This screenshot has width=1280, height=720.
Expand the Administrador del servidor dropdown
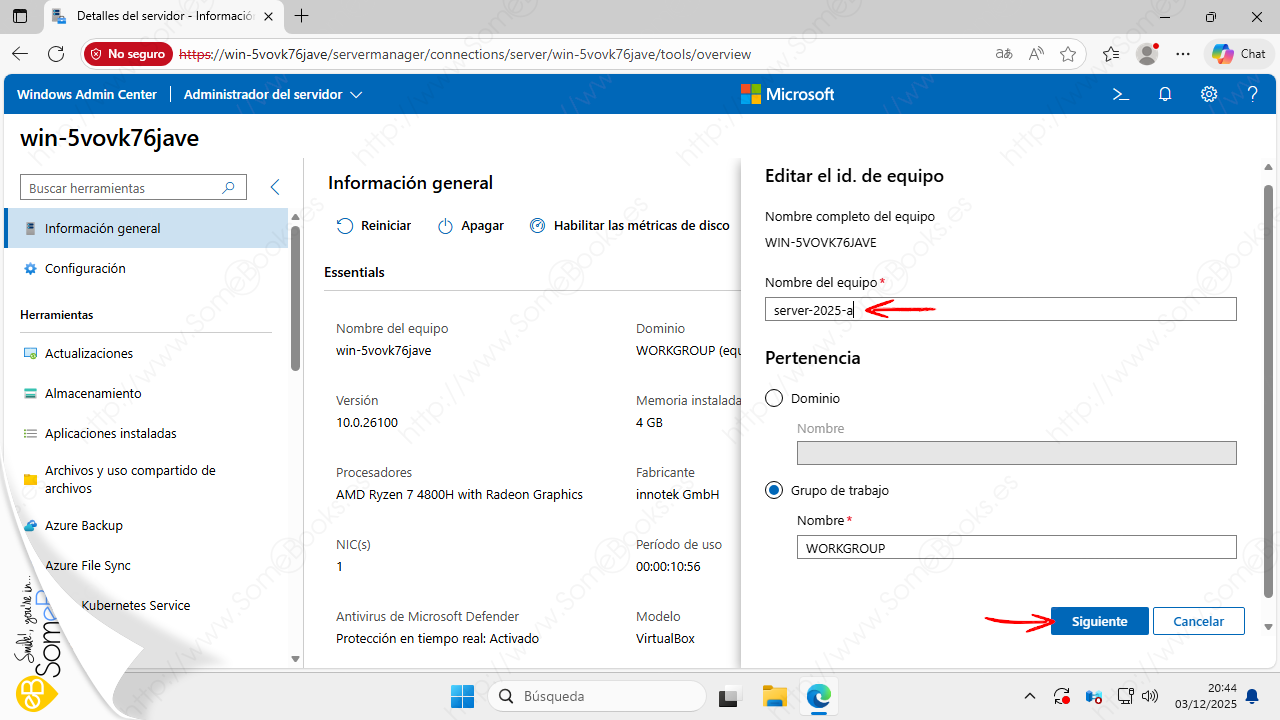tap(273, 94)
